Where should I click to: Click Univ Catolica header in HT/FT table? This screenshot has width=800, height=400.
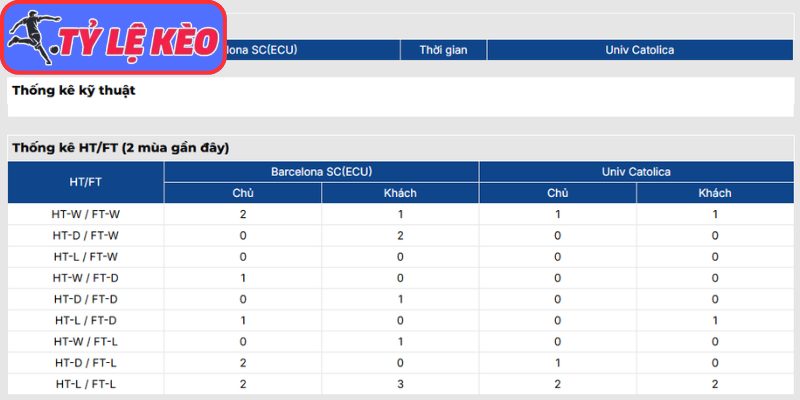[x=638, y=172]
